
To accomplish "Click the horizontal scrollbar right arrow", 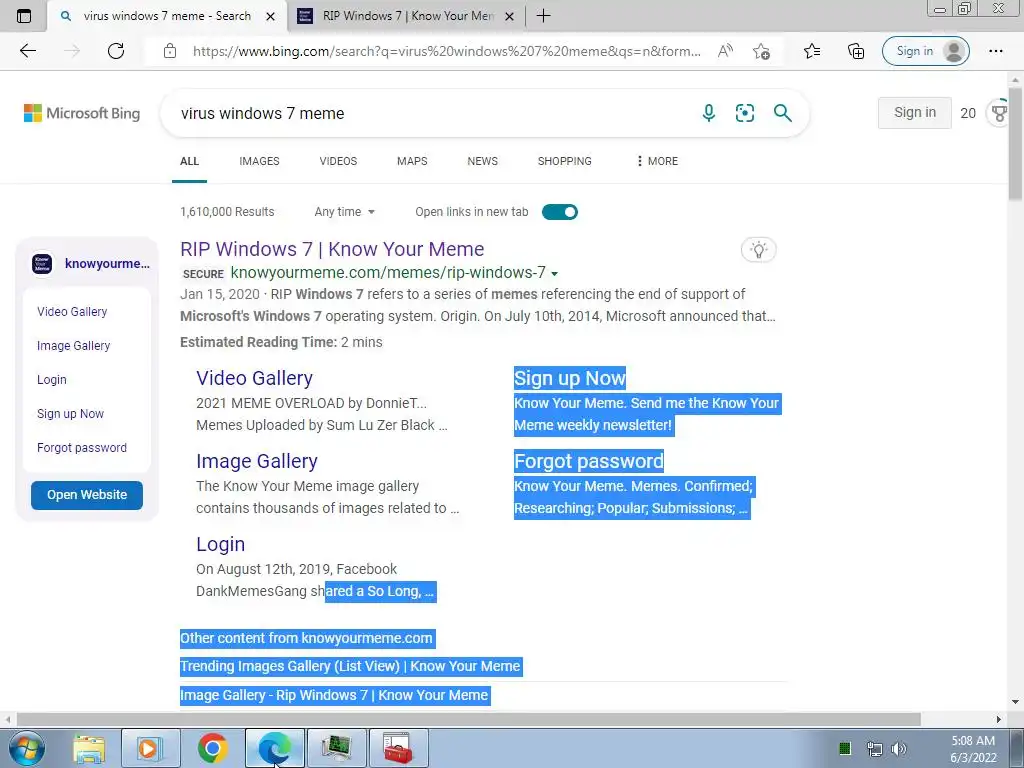I will pos(999,719).
